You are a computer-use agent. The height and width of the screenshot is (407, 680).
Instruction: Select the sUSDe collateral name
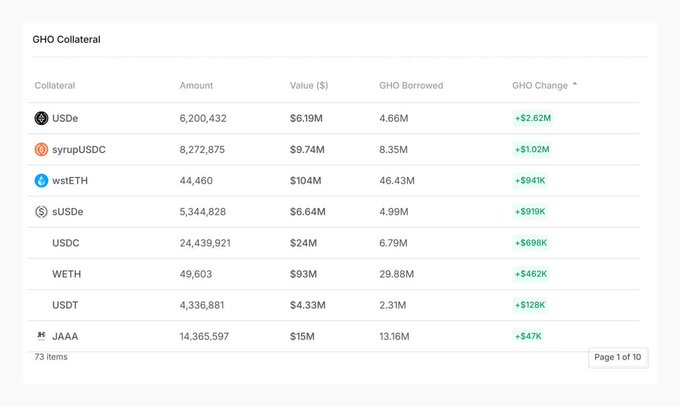pyautogui.click(x=68, y=212)
